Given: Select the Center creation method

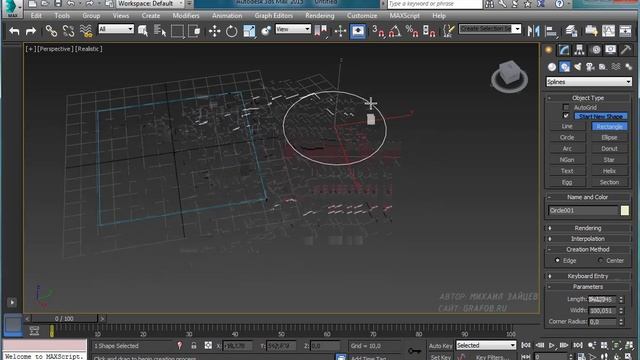Looking at the screenshot, I should pyautogui.click(x=600, y=260).
